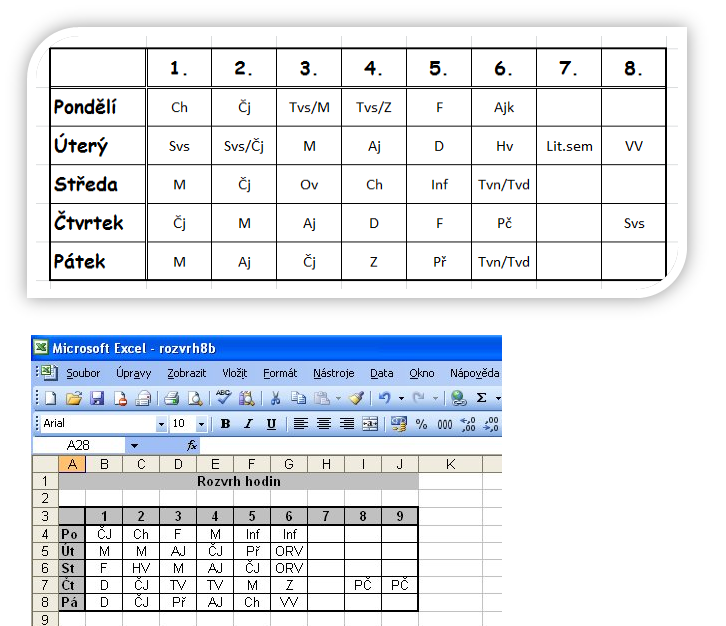Run the spelling check icon
726x626 pixels.
(223, 398)
